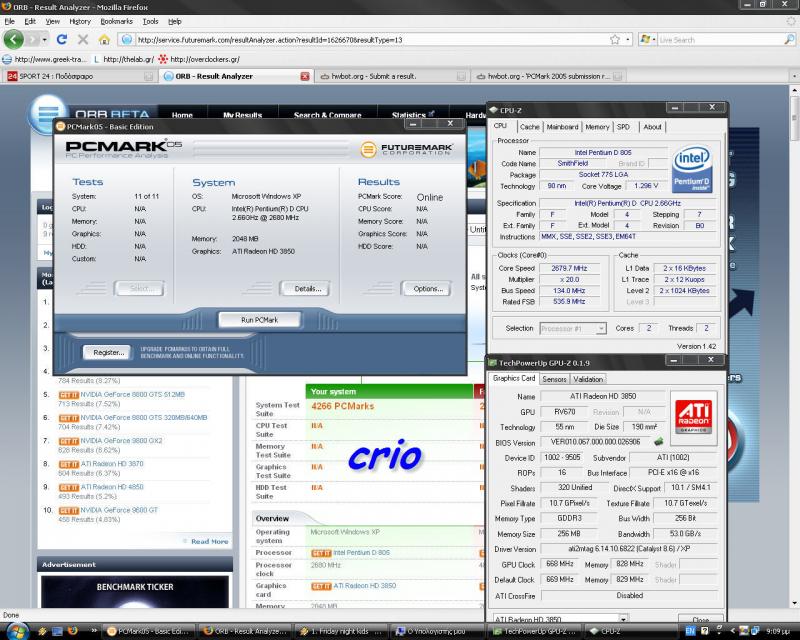
Task: Click the Windows Start orb
Action: point(17,631)
